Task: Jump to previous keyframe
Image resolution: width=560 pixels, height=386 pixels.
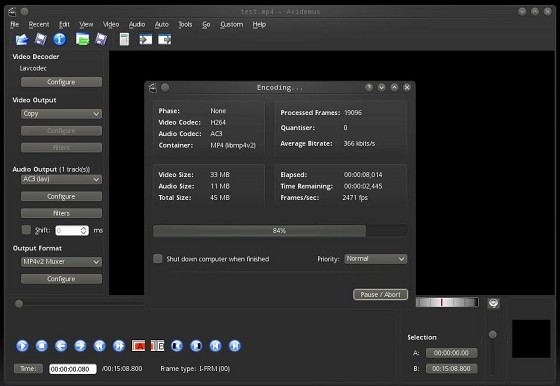Action: tap(100, 346)
